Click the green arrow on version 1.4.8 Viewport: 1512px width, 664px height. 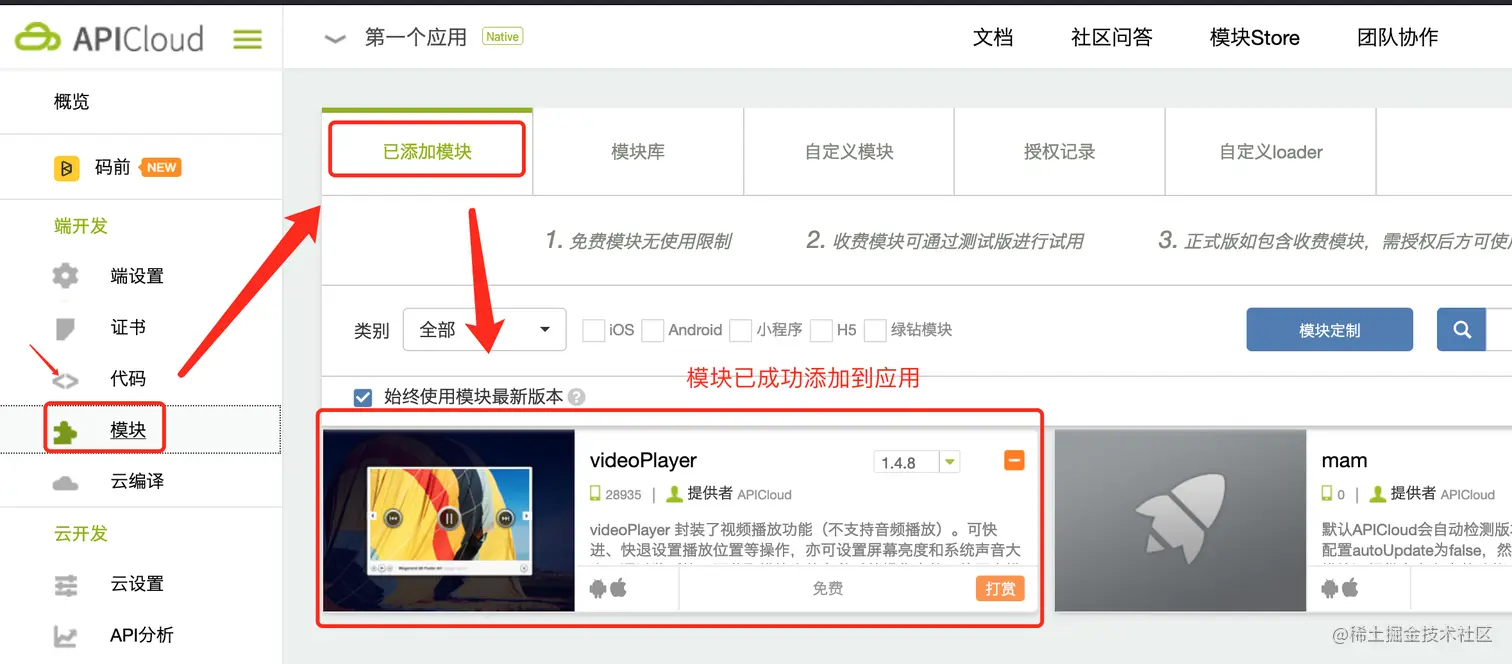tap(950, 462)
